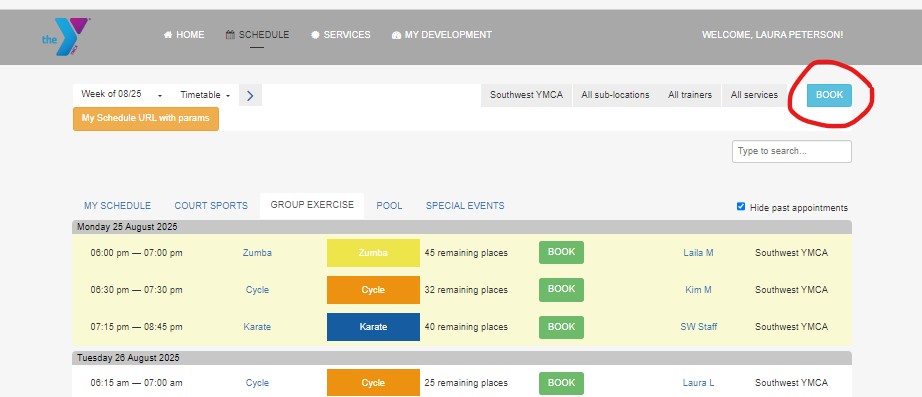Focus the Type to search field
Image resolution: width=922 pixels, height=397 pixels.
point(791,151)
